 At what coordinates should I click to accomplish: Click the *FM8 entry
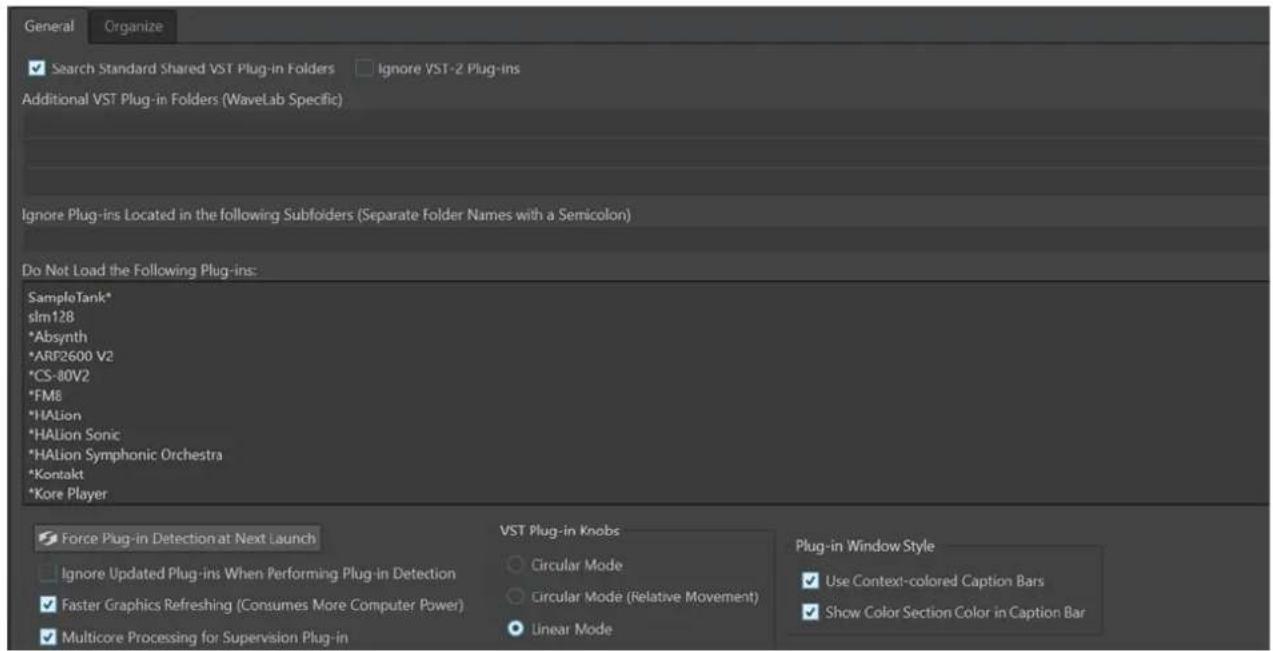pyautogui.click(x=47, y=396)
